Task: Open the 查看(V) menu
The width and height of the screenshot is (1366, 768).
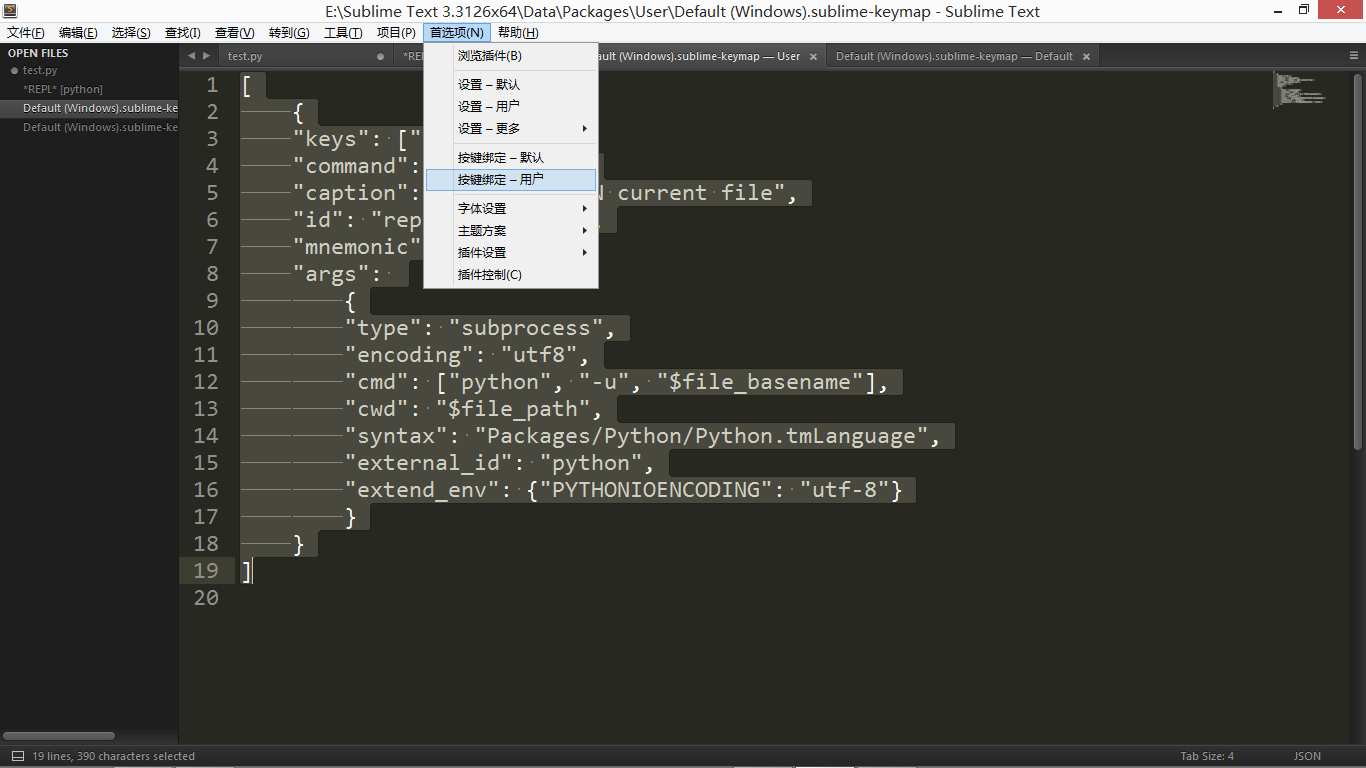Action: [x=235, y=33]
